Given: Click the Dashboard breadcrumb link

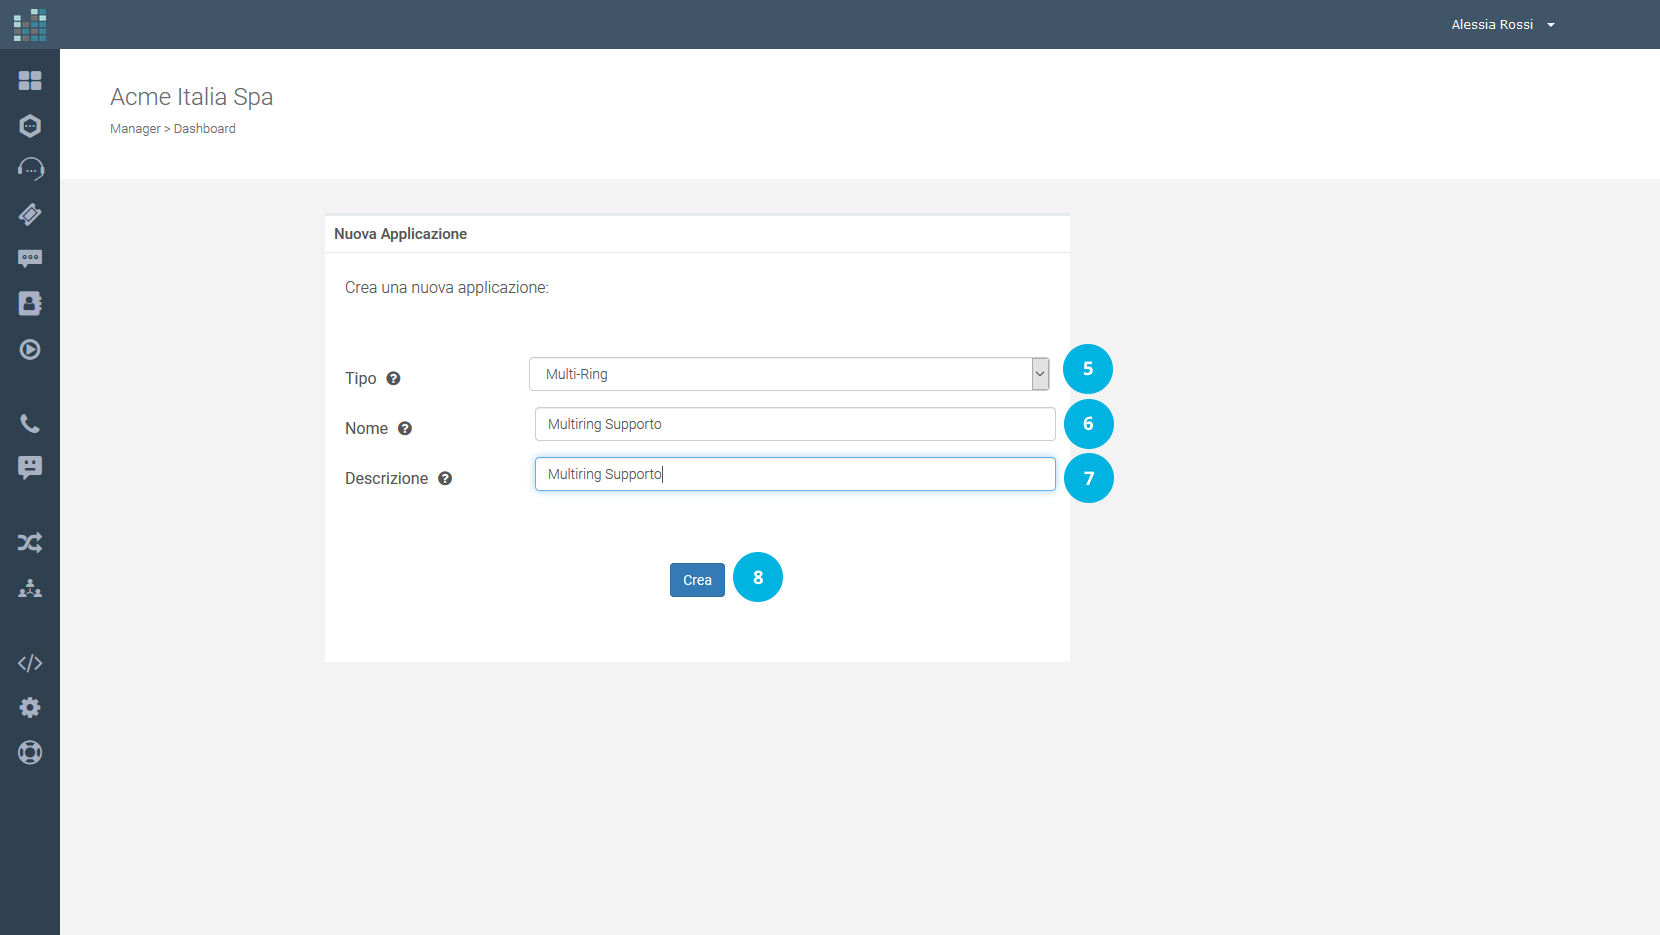Looking at the screenshot, I should click(205, 129).
